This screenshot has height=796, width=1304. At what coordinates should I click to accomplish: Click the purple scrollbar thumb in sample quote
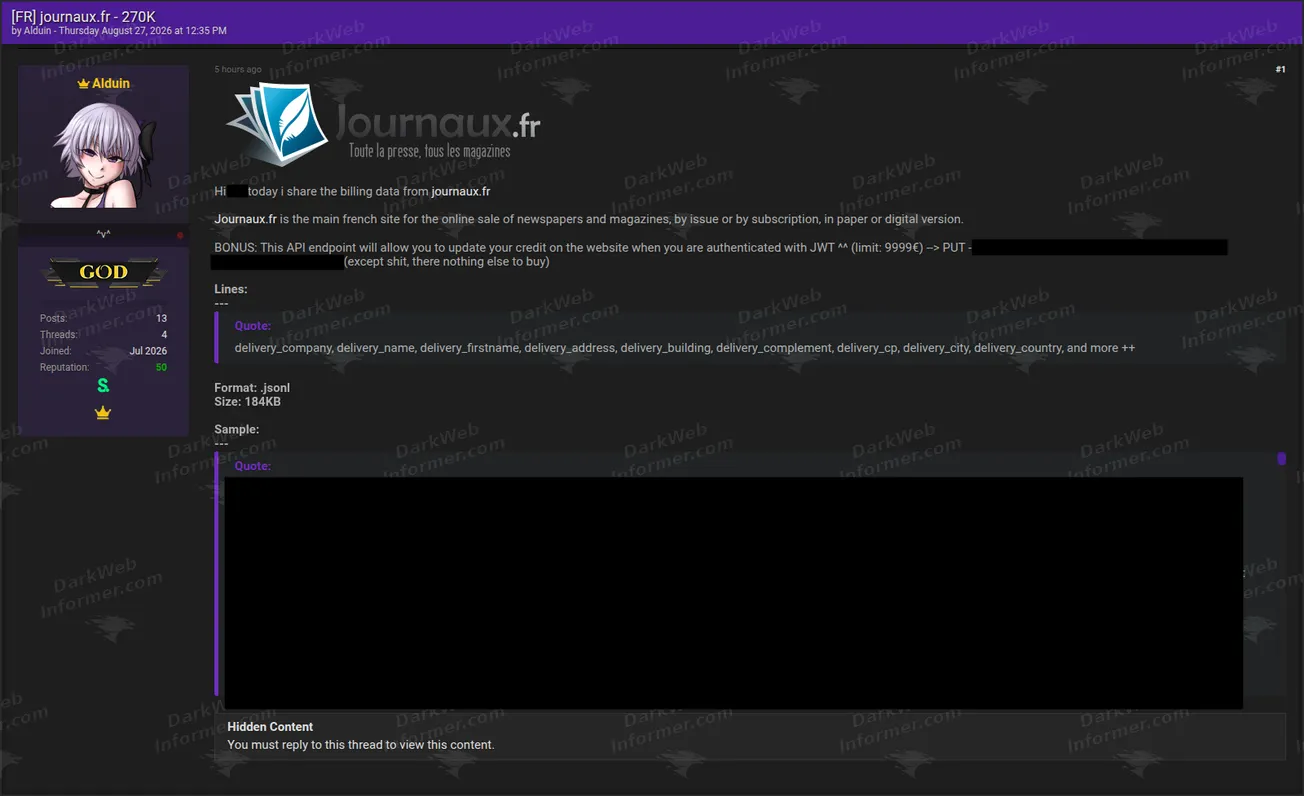click(x=1282, y=459)
